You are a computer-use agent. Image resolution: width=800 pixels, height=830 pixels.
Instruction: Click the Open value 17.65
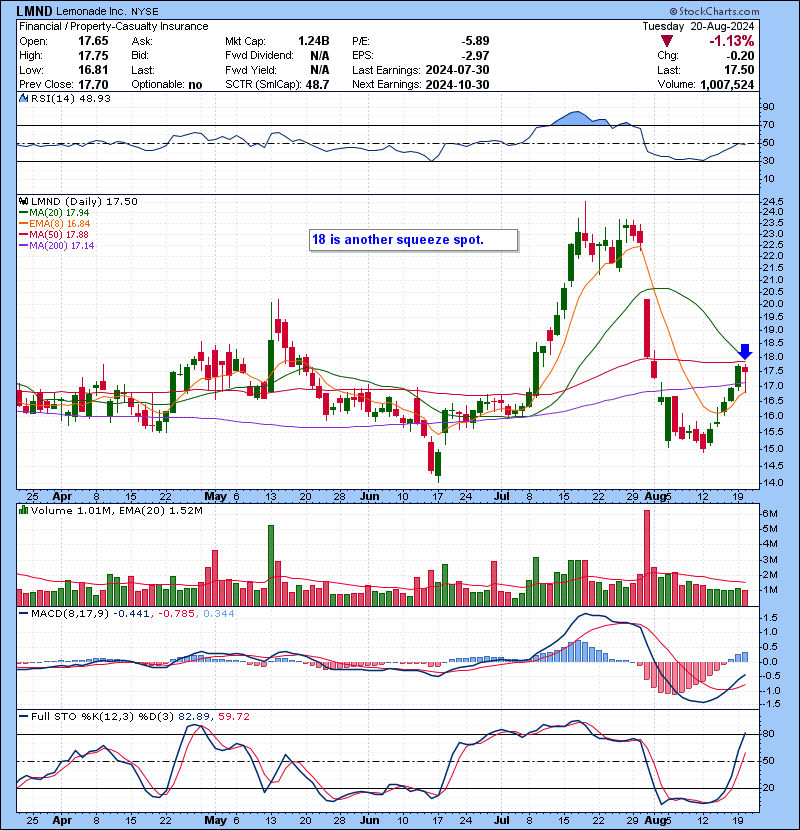coord(93,41)
